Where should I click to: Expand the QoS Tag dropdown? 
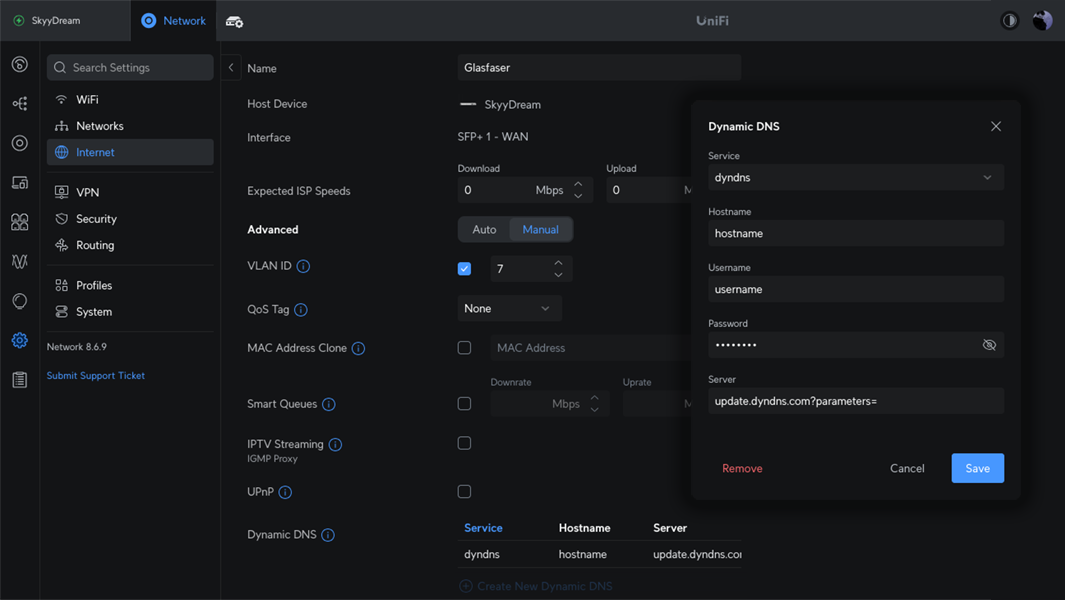(508, 309)
